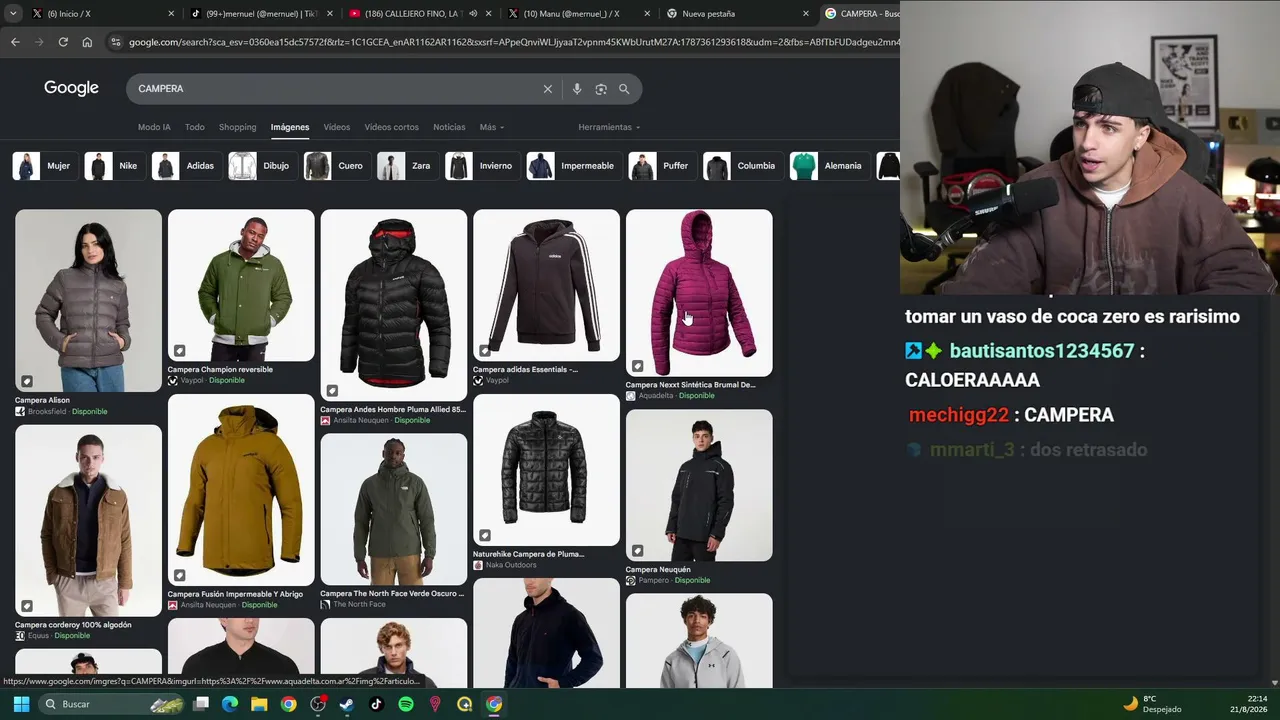Open the green Campera Champion reversible image

coord(241,285)
